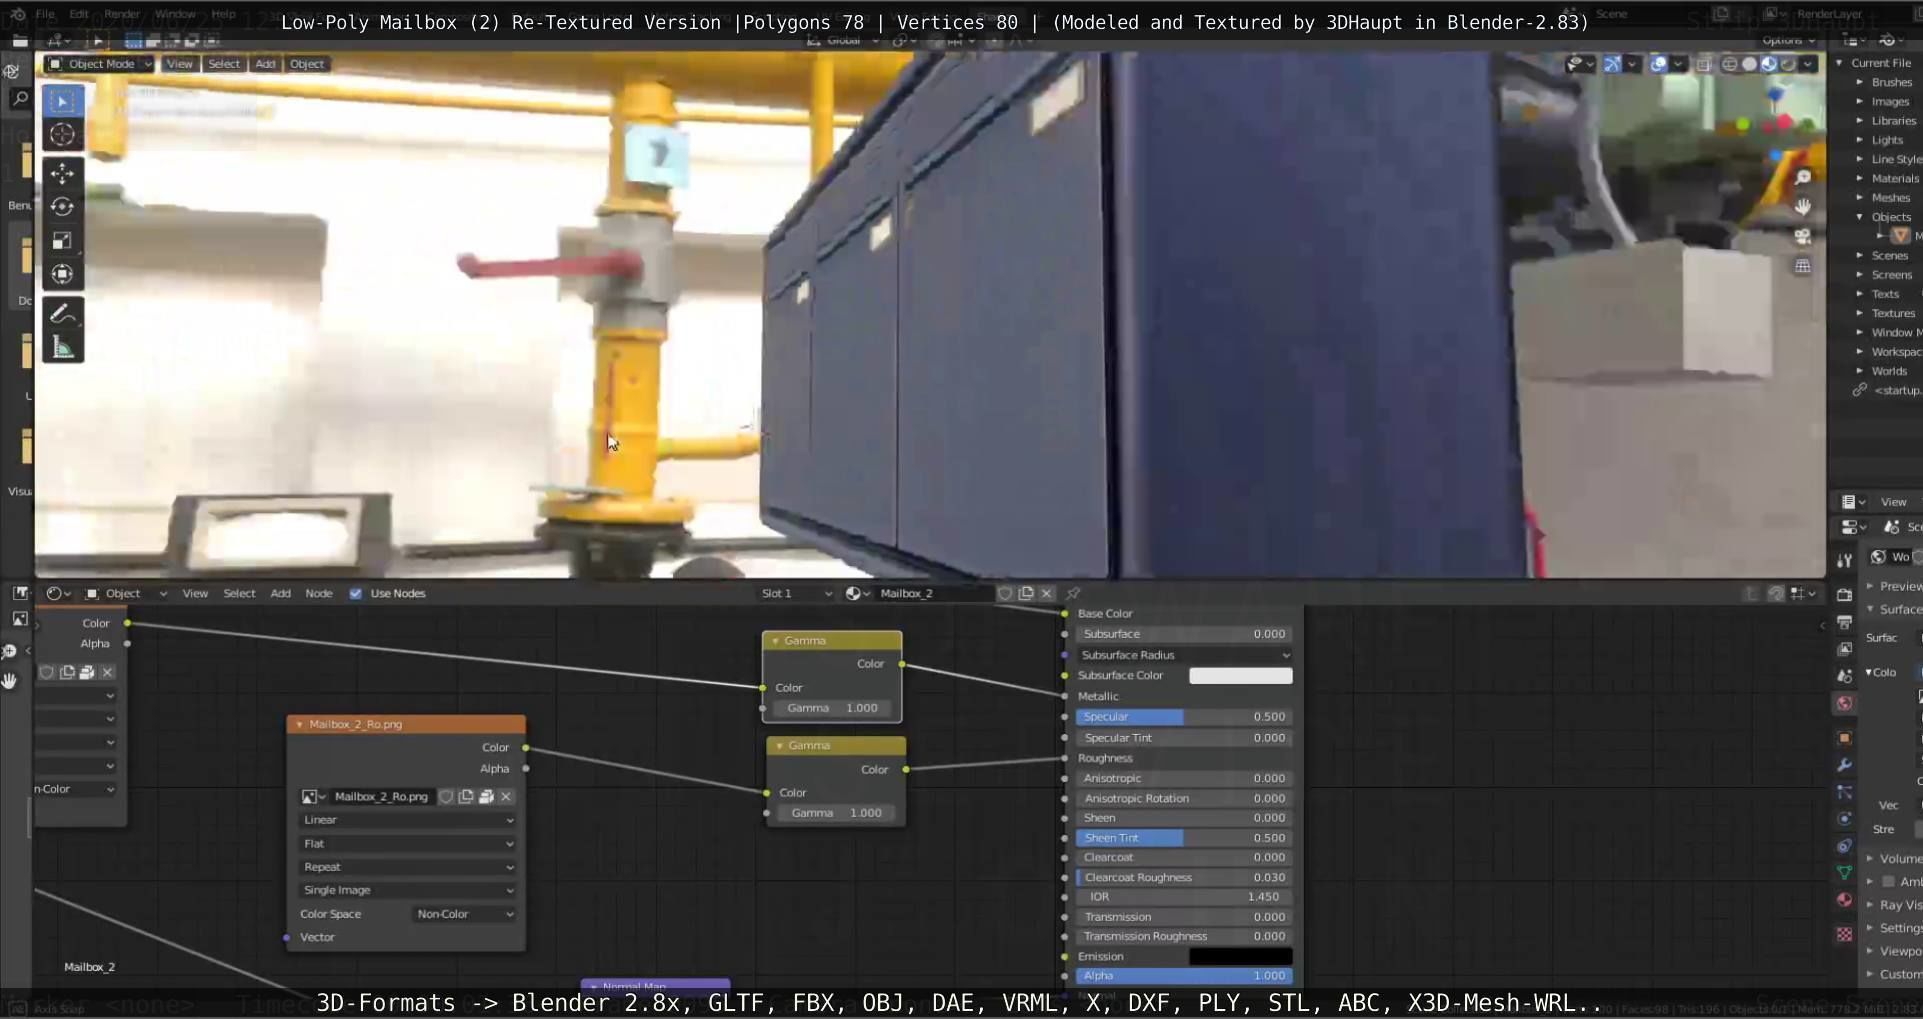Open the Slot 1 material slot dropdown
1923x1019 pixels.
pyautogui.click(x=796, y=594)
